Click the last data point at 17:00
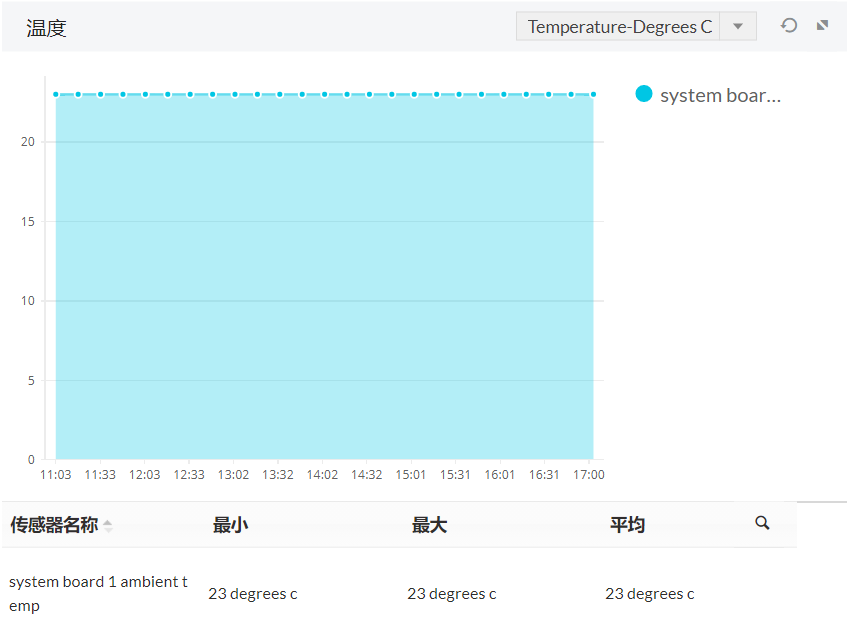 [593, 94]
